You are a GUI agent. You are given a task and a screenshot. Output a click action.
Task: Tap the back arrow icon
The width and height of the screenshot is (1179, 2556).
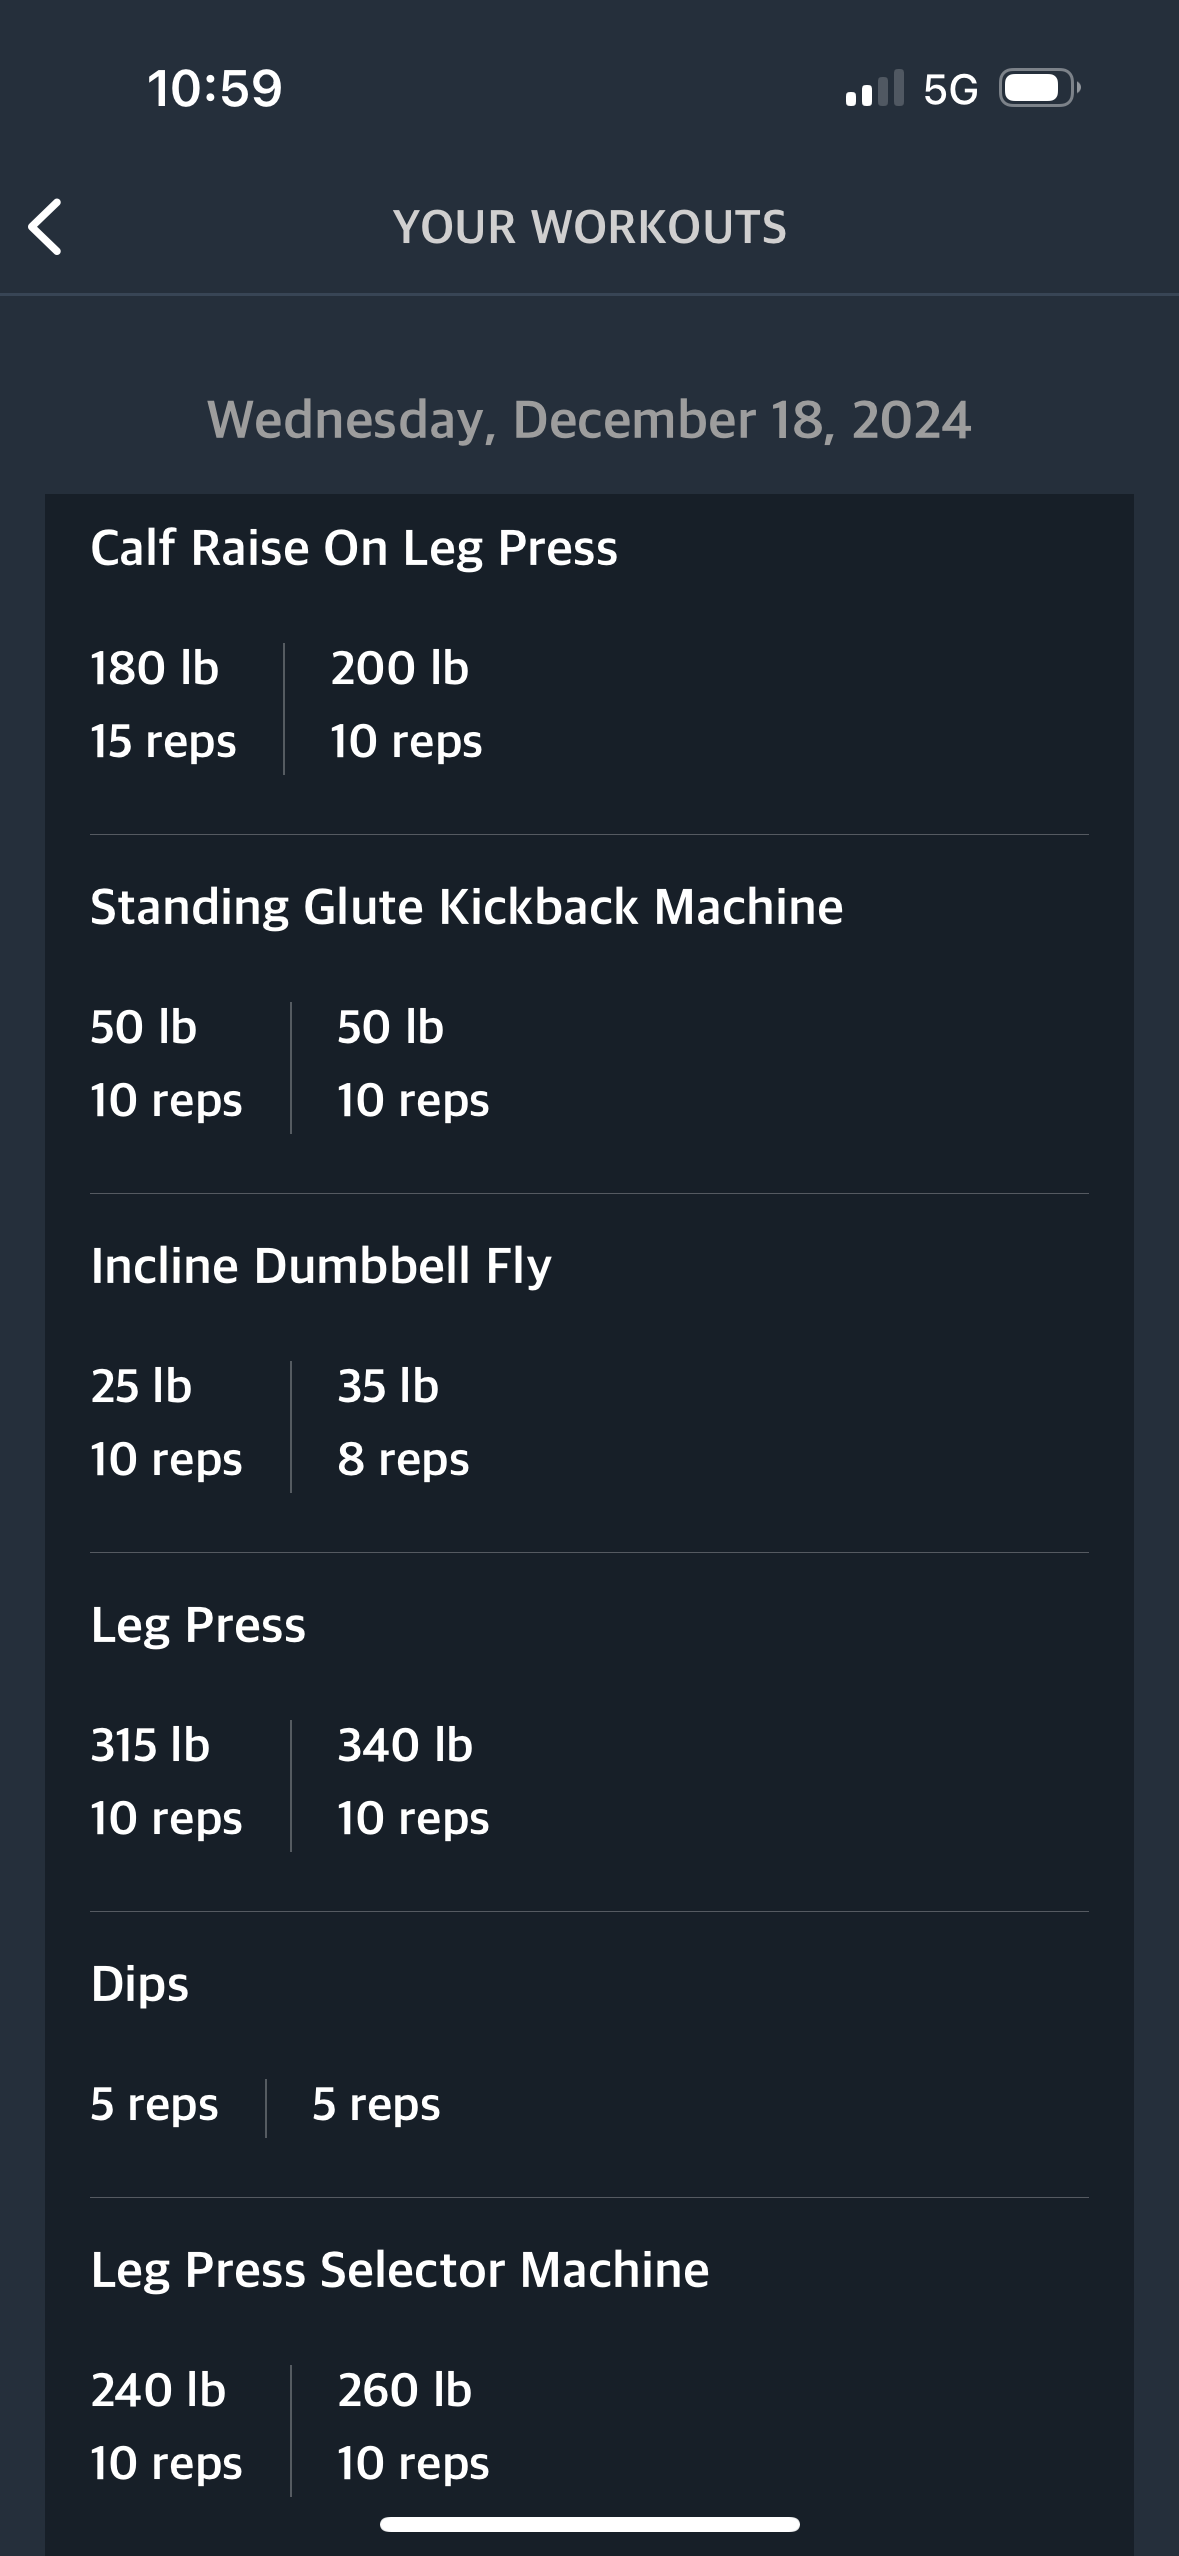tap(45, 227)
